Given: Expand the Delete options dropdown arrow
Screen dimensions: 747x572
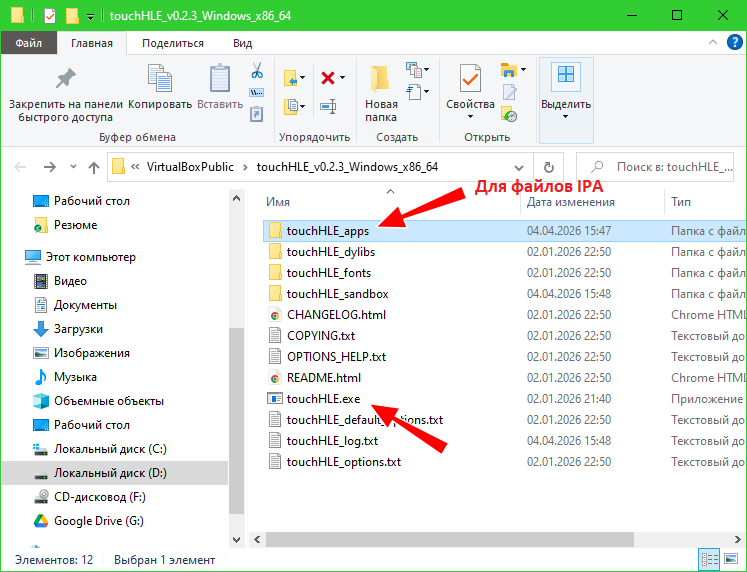Looking at the screenshot, I should coord(343,78).
